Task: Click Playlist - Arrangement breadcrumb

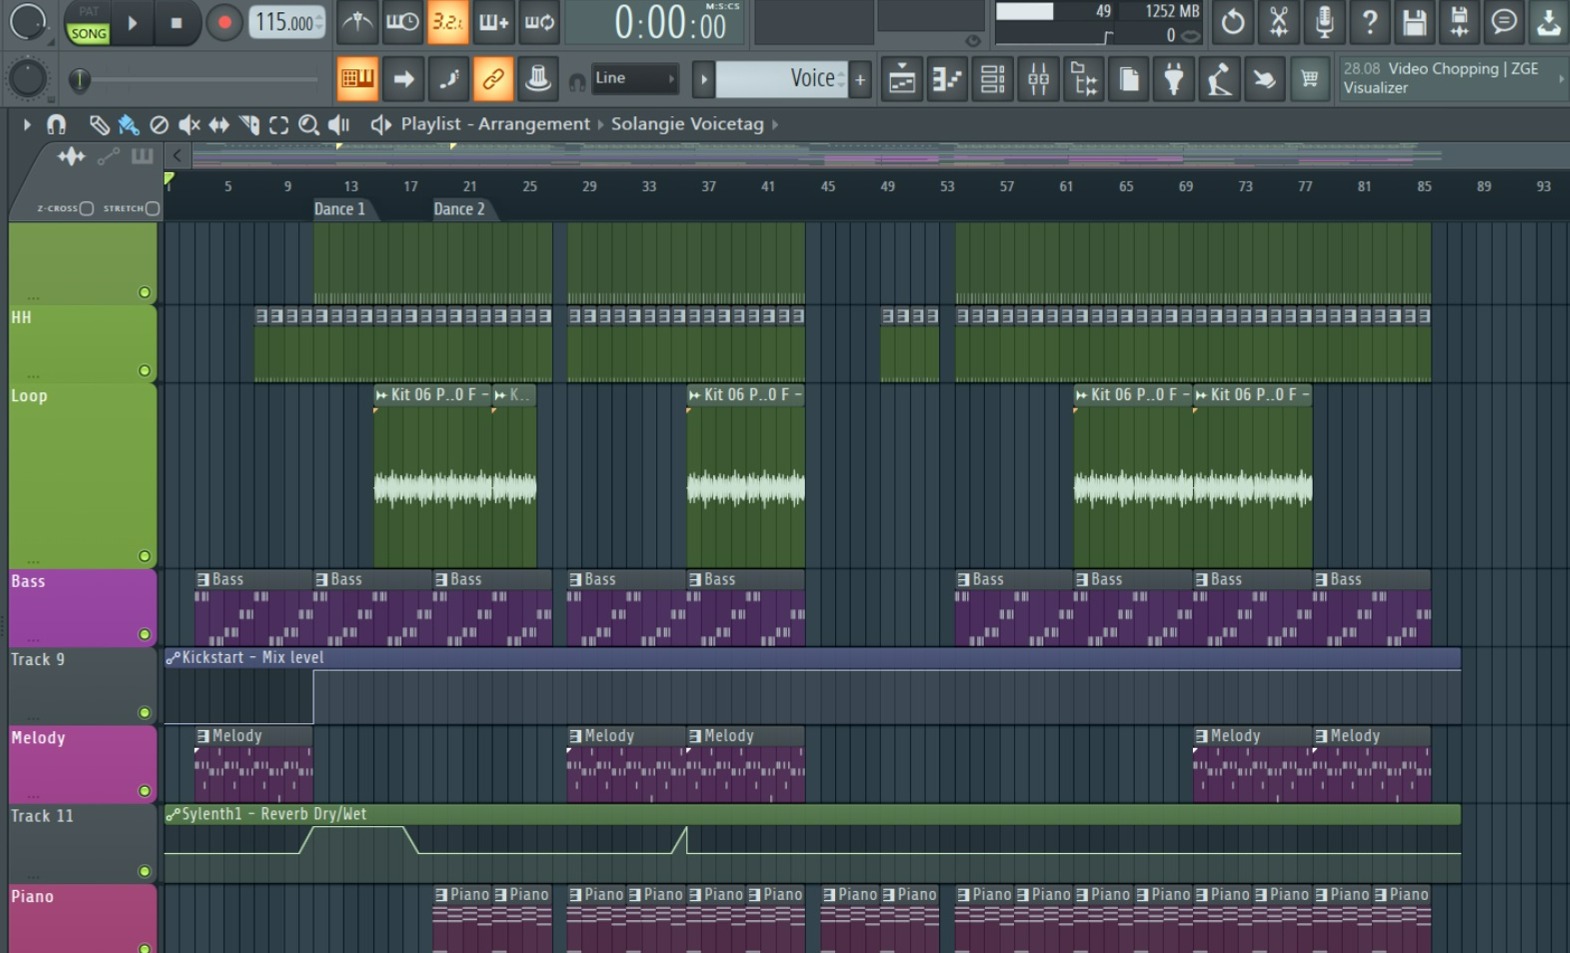Action: click(x=495, y=124)
